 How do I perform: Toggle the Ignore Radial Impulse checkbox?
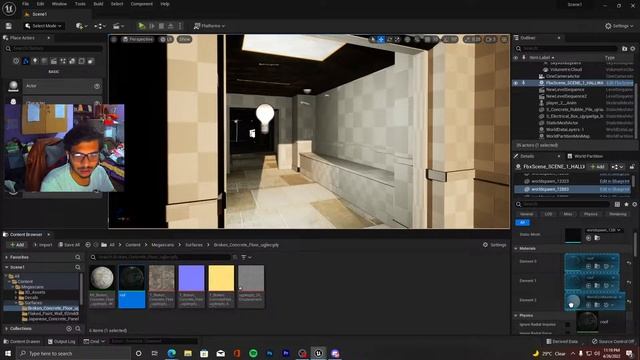tap(567, 324)
